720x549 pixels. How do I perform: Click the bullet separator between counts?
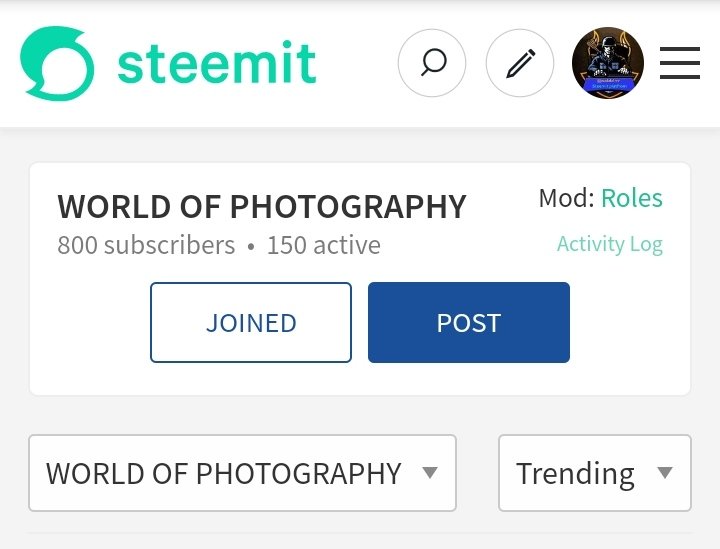(x=251, y=246)
